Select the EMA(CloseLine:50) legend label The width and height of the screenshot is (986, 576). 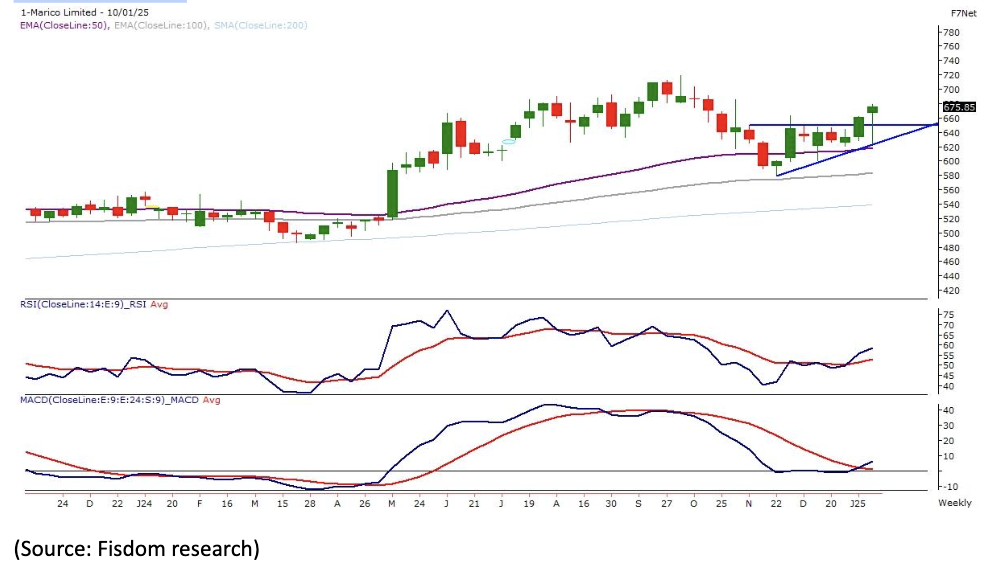[x=63, y=25]
